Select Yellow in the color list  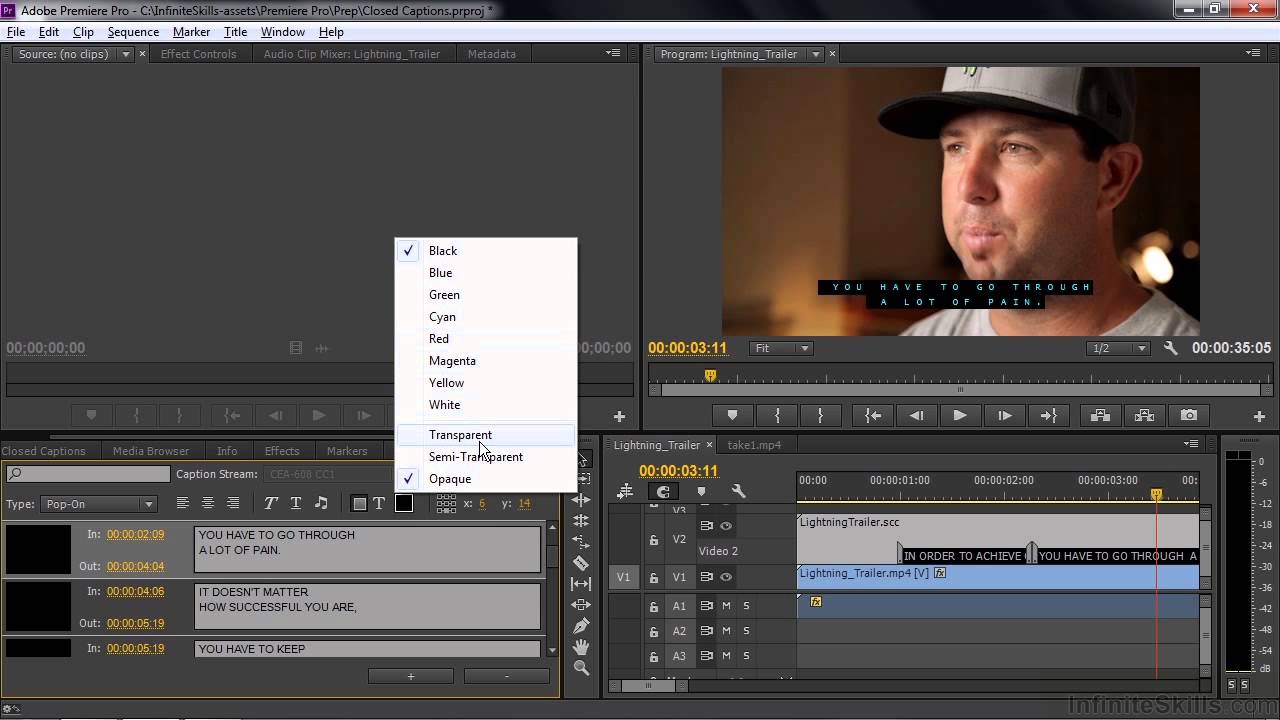(x=486, y=383)
